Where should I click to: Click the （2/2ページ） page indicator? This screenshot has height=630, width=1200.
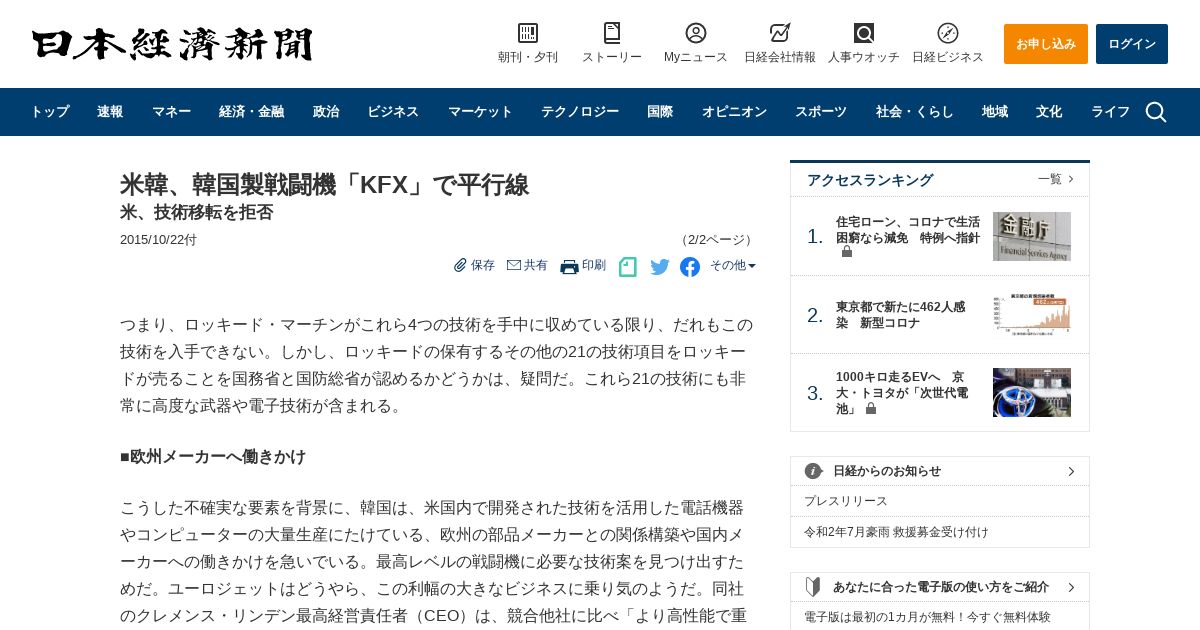716,240
